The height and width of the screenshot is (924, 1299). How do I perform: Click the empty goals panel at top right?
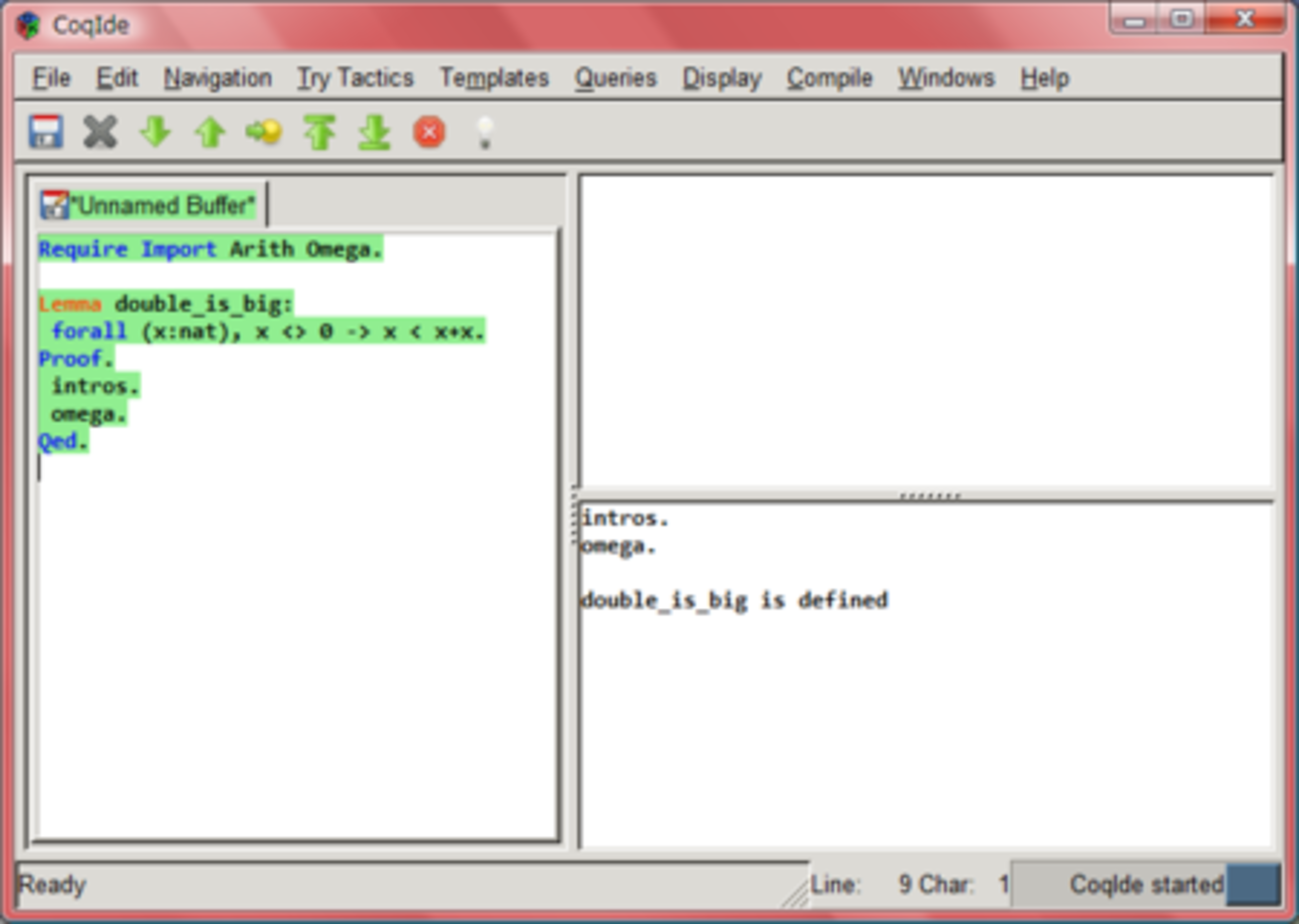pyautogui.click(x=926, y=330)
